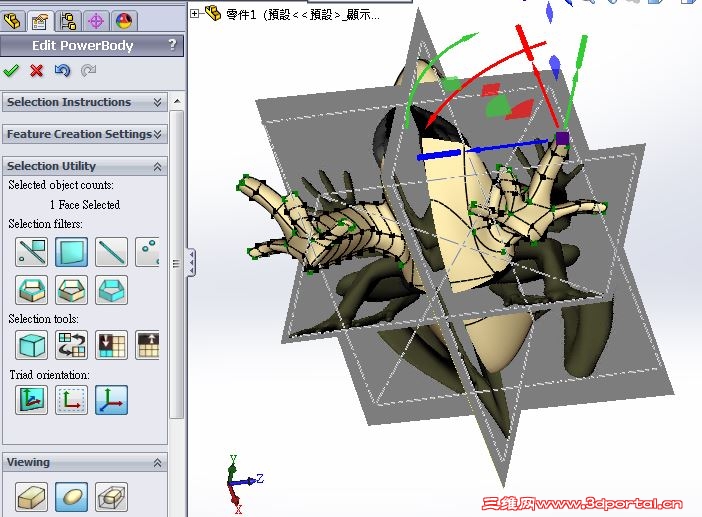
Task: Click the property panel vertical scrollbar
Action: [177, 264]
